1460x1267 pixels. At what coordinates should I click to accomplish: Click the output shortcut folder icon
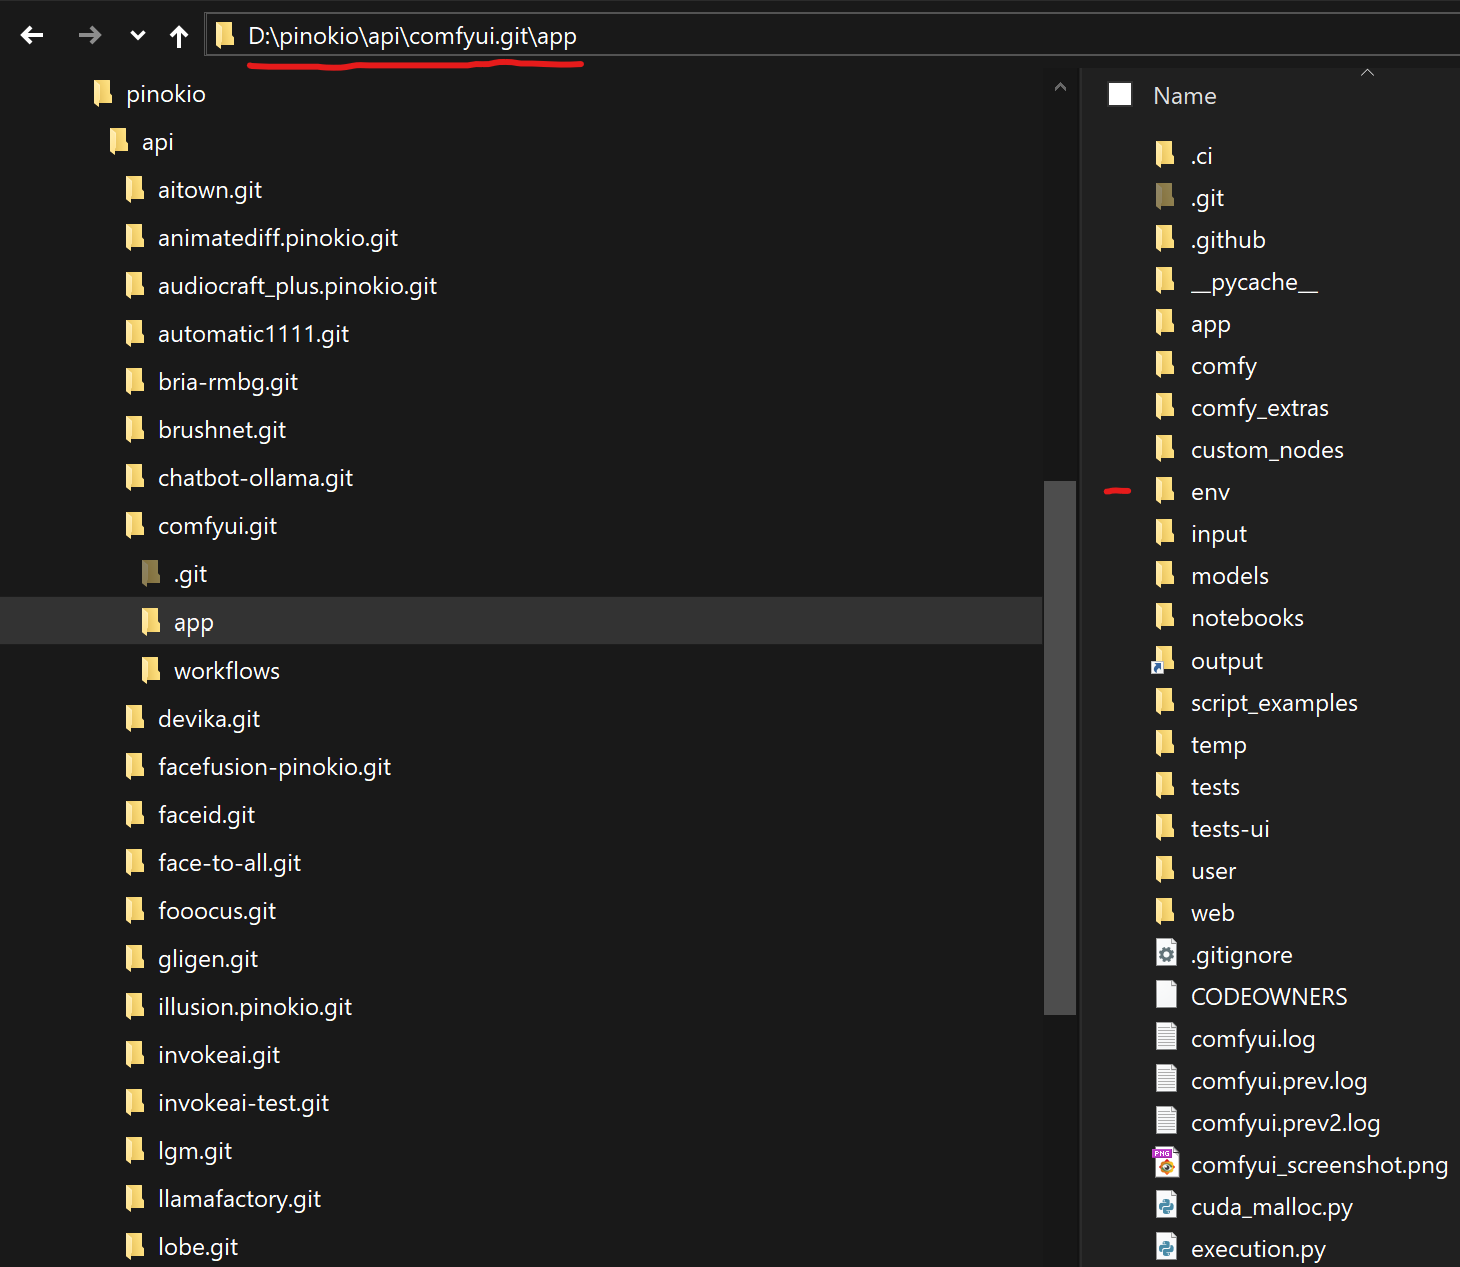[x=1163, y=661]
